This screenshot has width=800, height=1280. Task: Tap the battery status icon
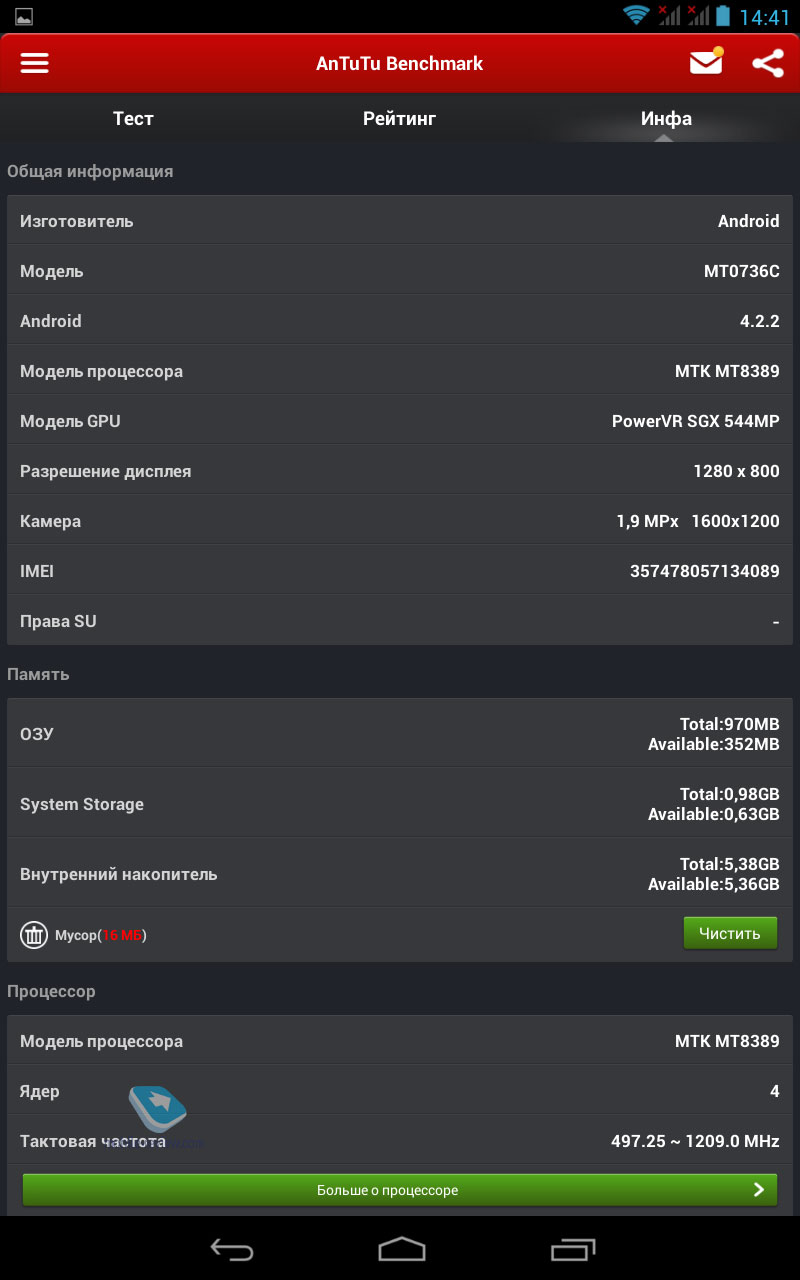(724, 16)
